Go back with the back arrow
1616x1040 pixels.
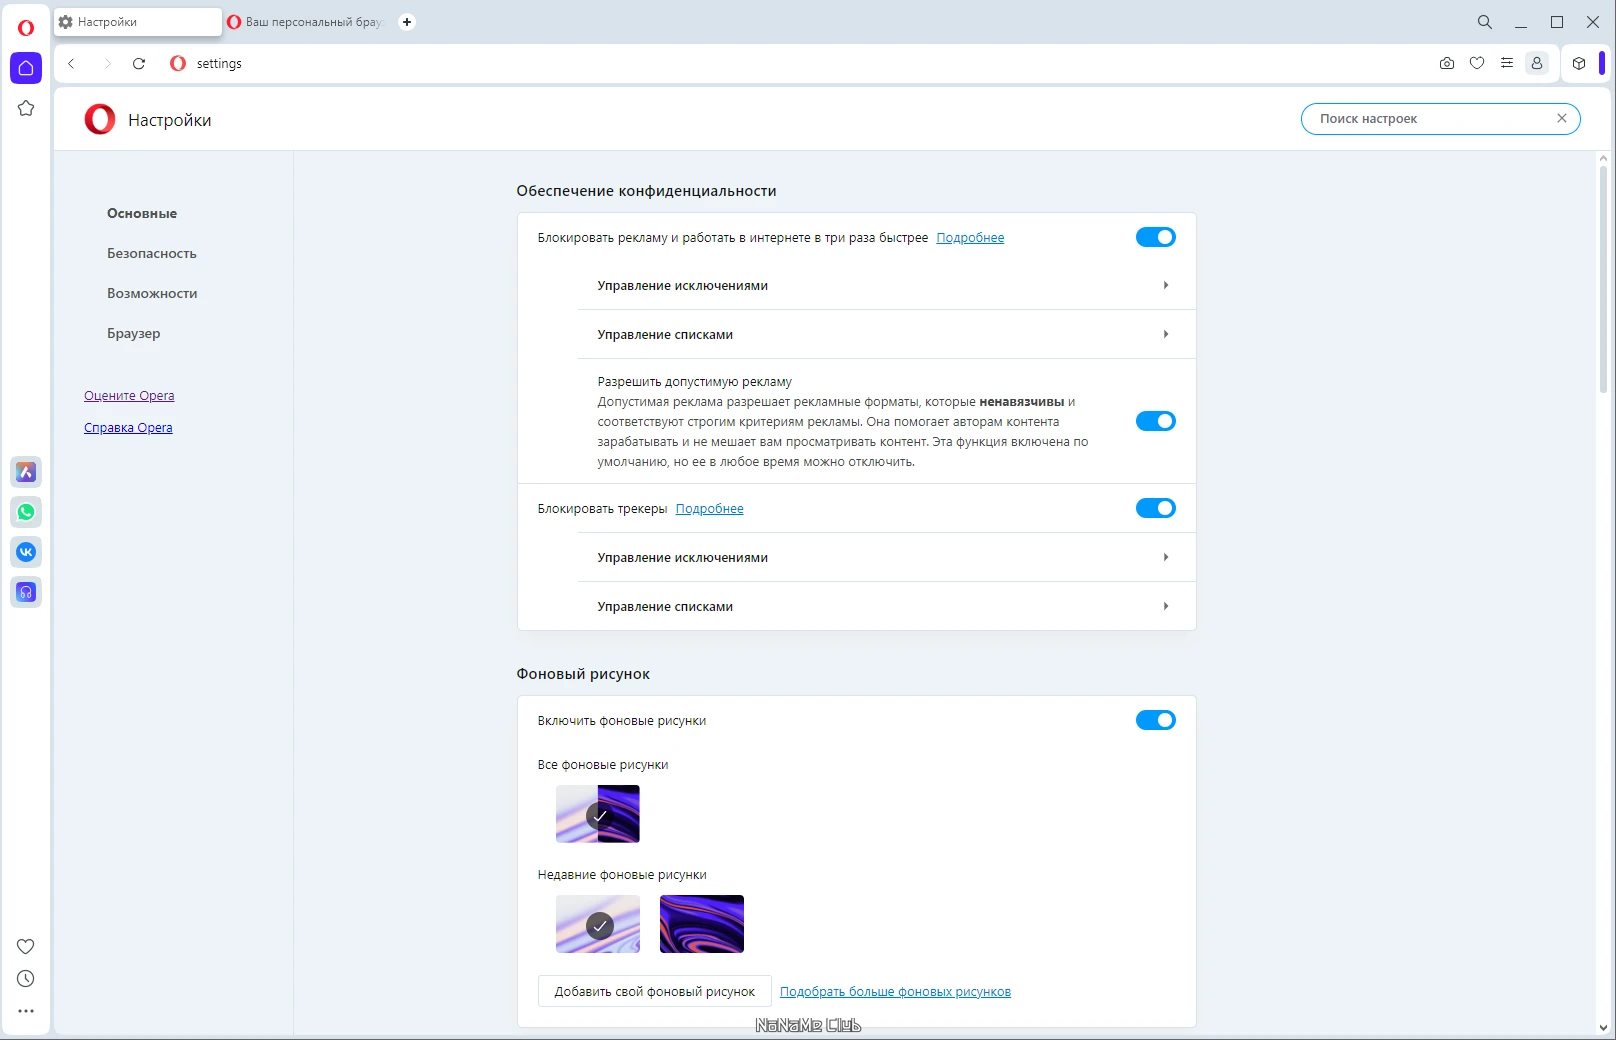click(x=71, y=63)
